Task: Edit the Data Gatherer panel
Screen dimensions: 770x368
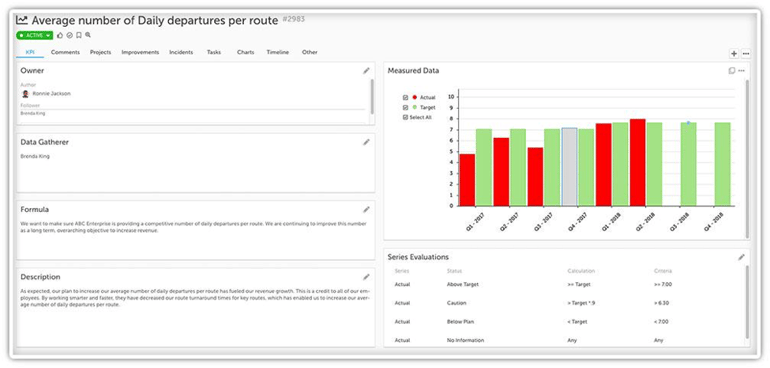Action: pos(366,142)
